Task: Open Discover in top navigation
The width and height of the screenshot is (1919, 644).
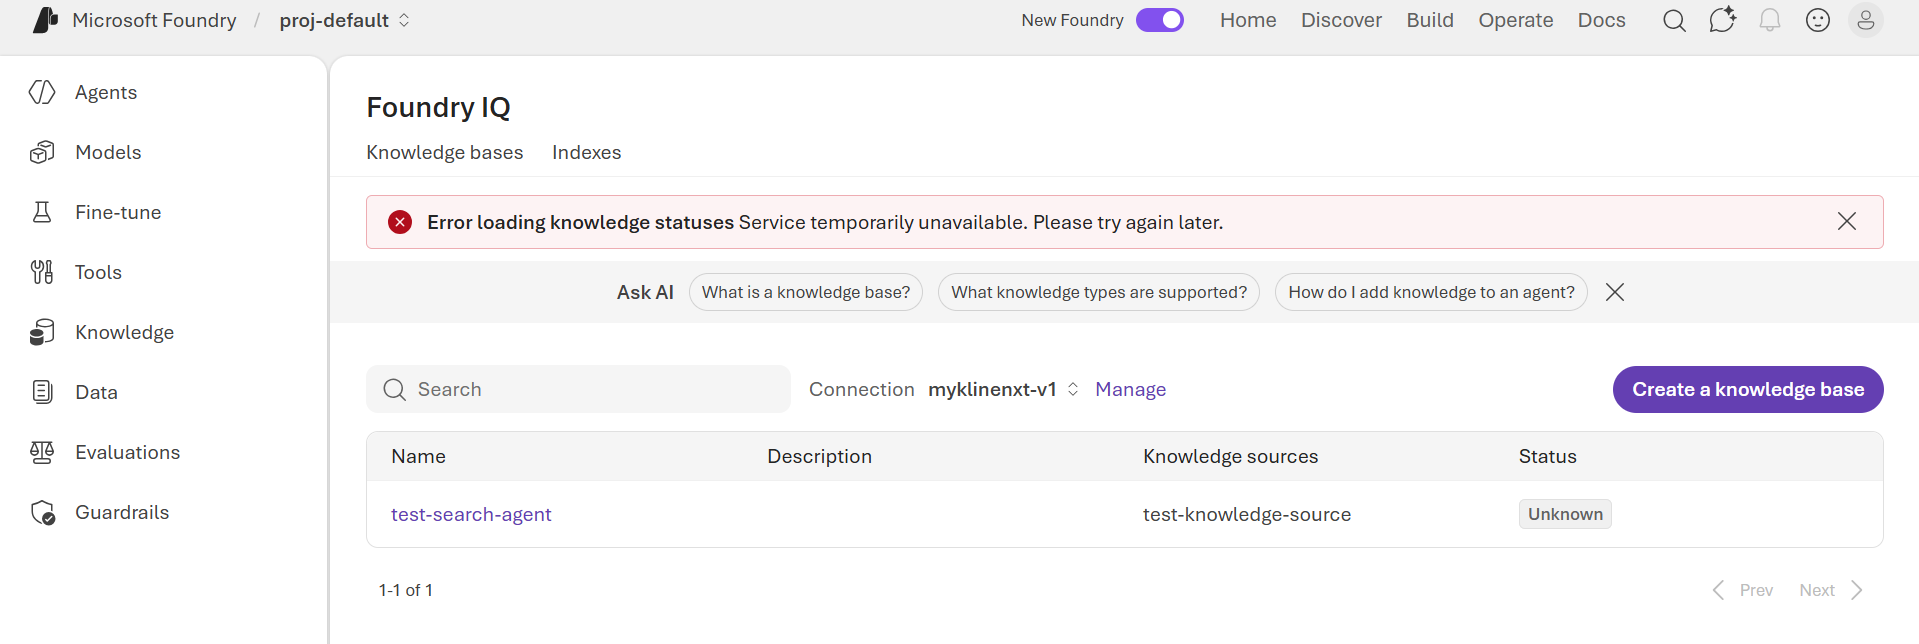Action: tap(1341, 20)
